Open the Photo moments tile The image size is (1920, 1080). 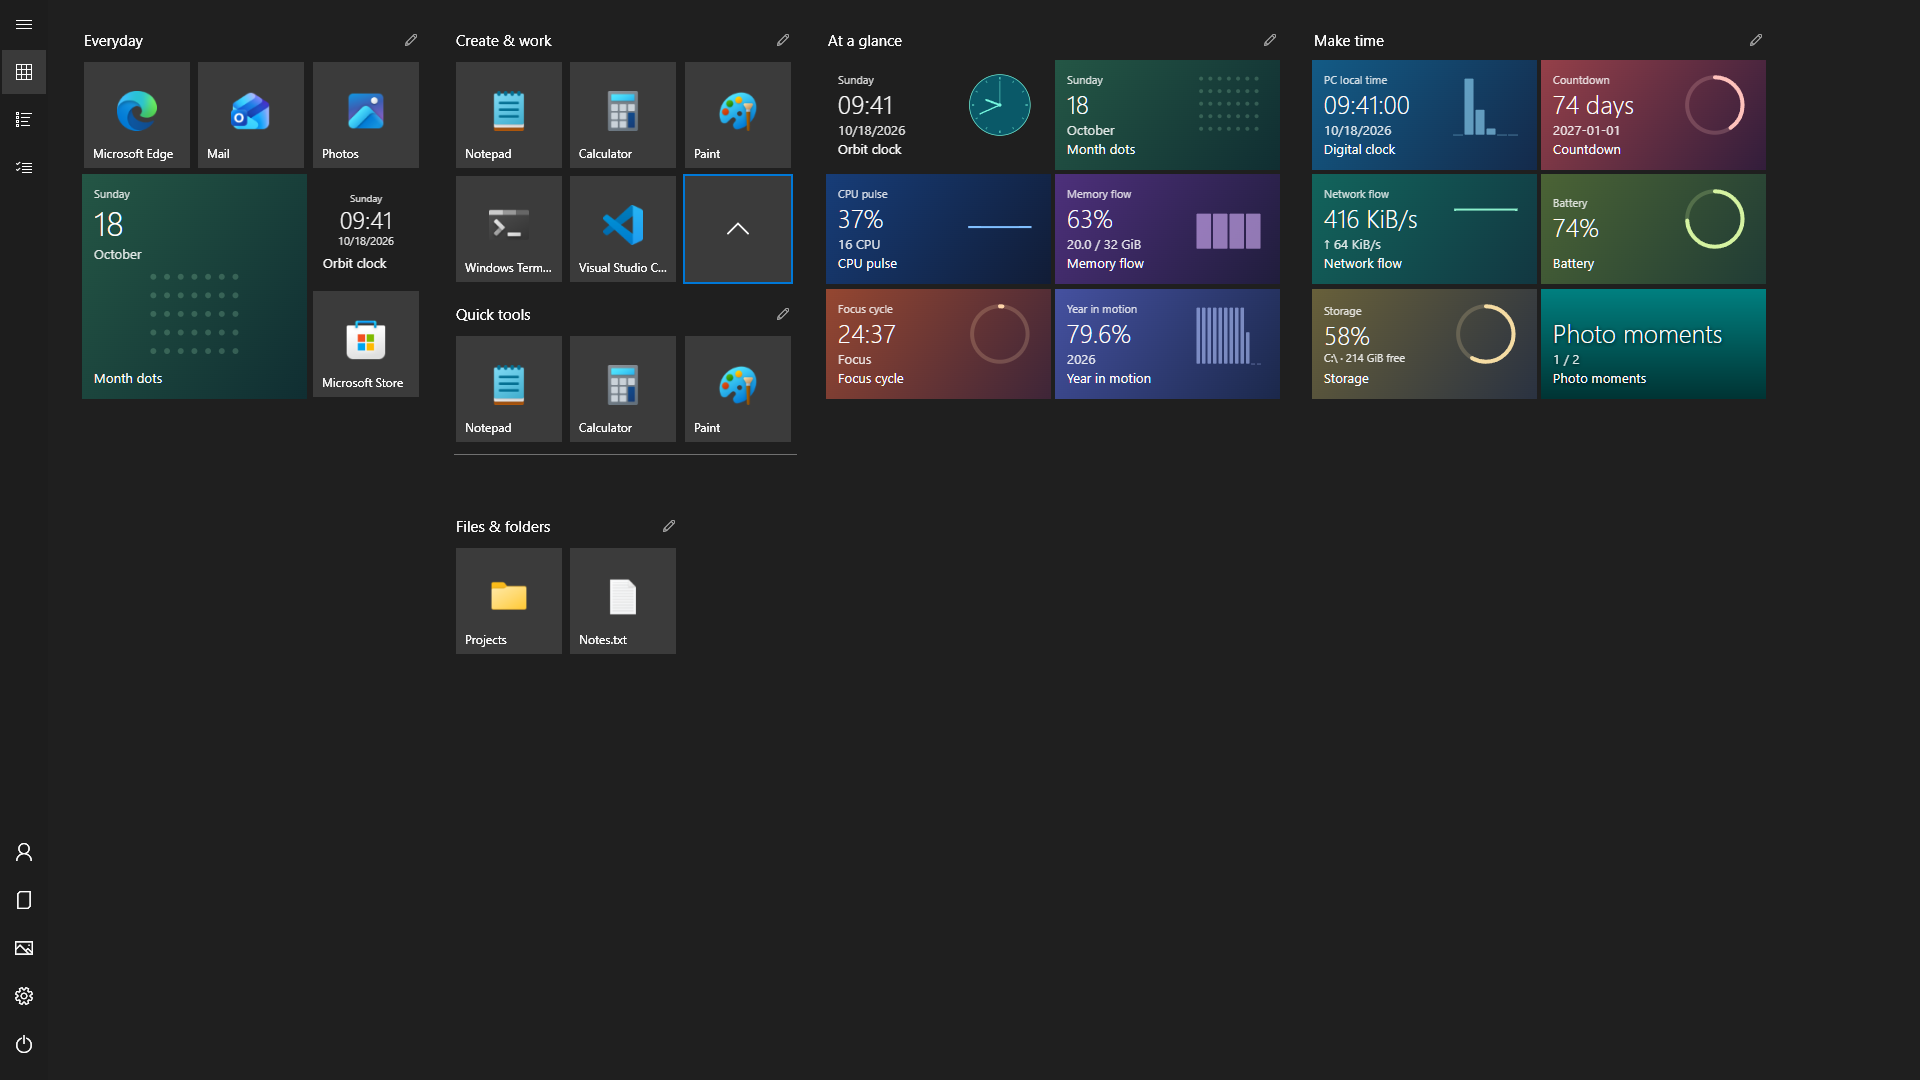pyautogui.click(x=1653, y=344)
